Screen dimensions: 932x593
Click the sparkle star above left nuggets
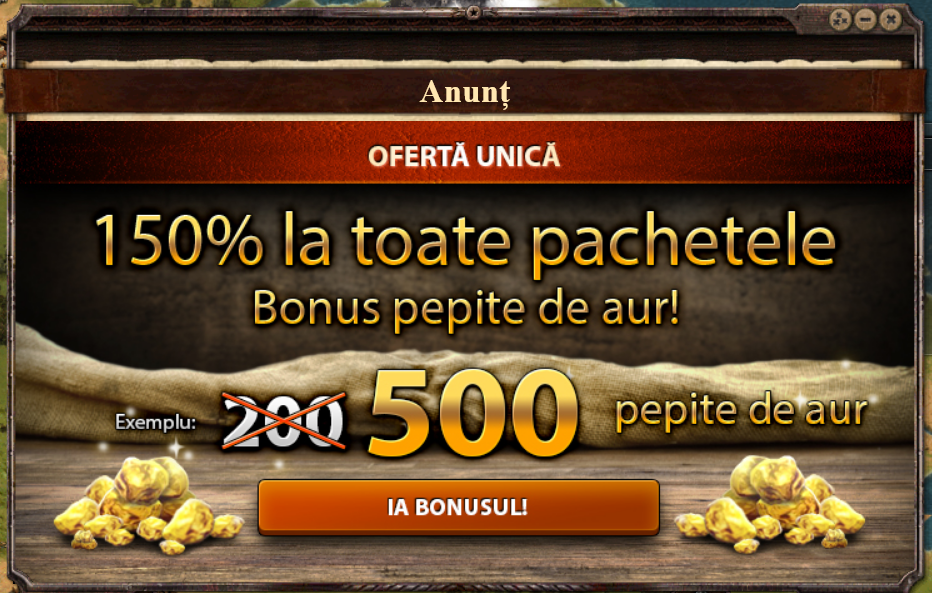(176, 447)
